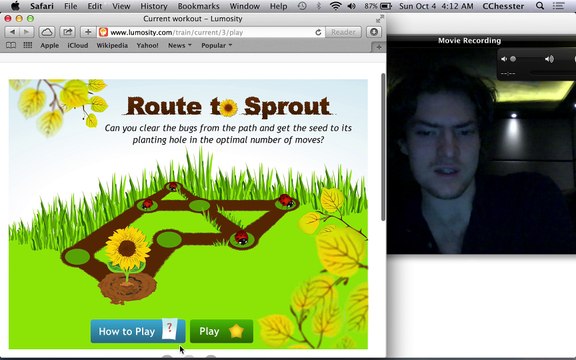Expand the News bookmarks dropdown
Screen dimensions: 576x360
[x=180, y=46]
